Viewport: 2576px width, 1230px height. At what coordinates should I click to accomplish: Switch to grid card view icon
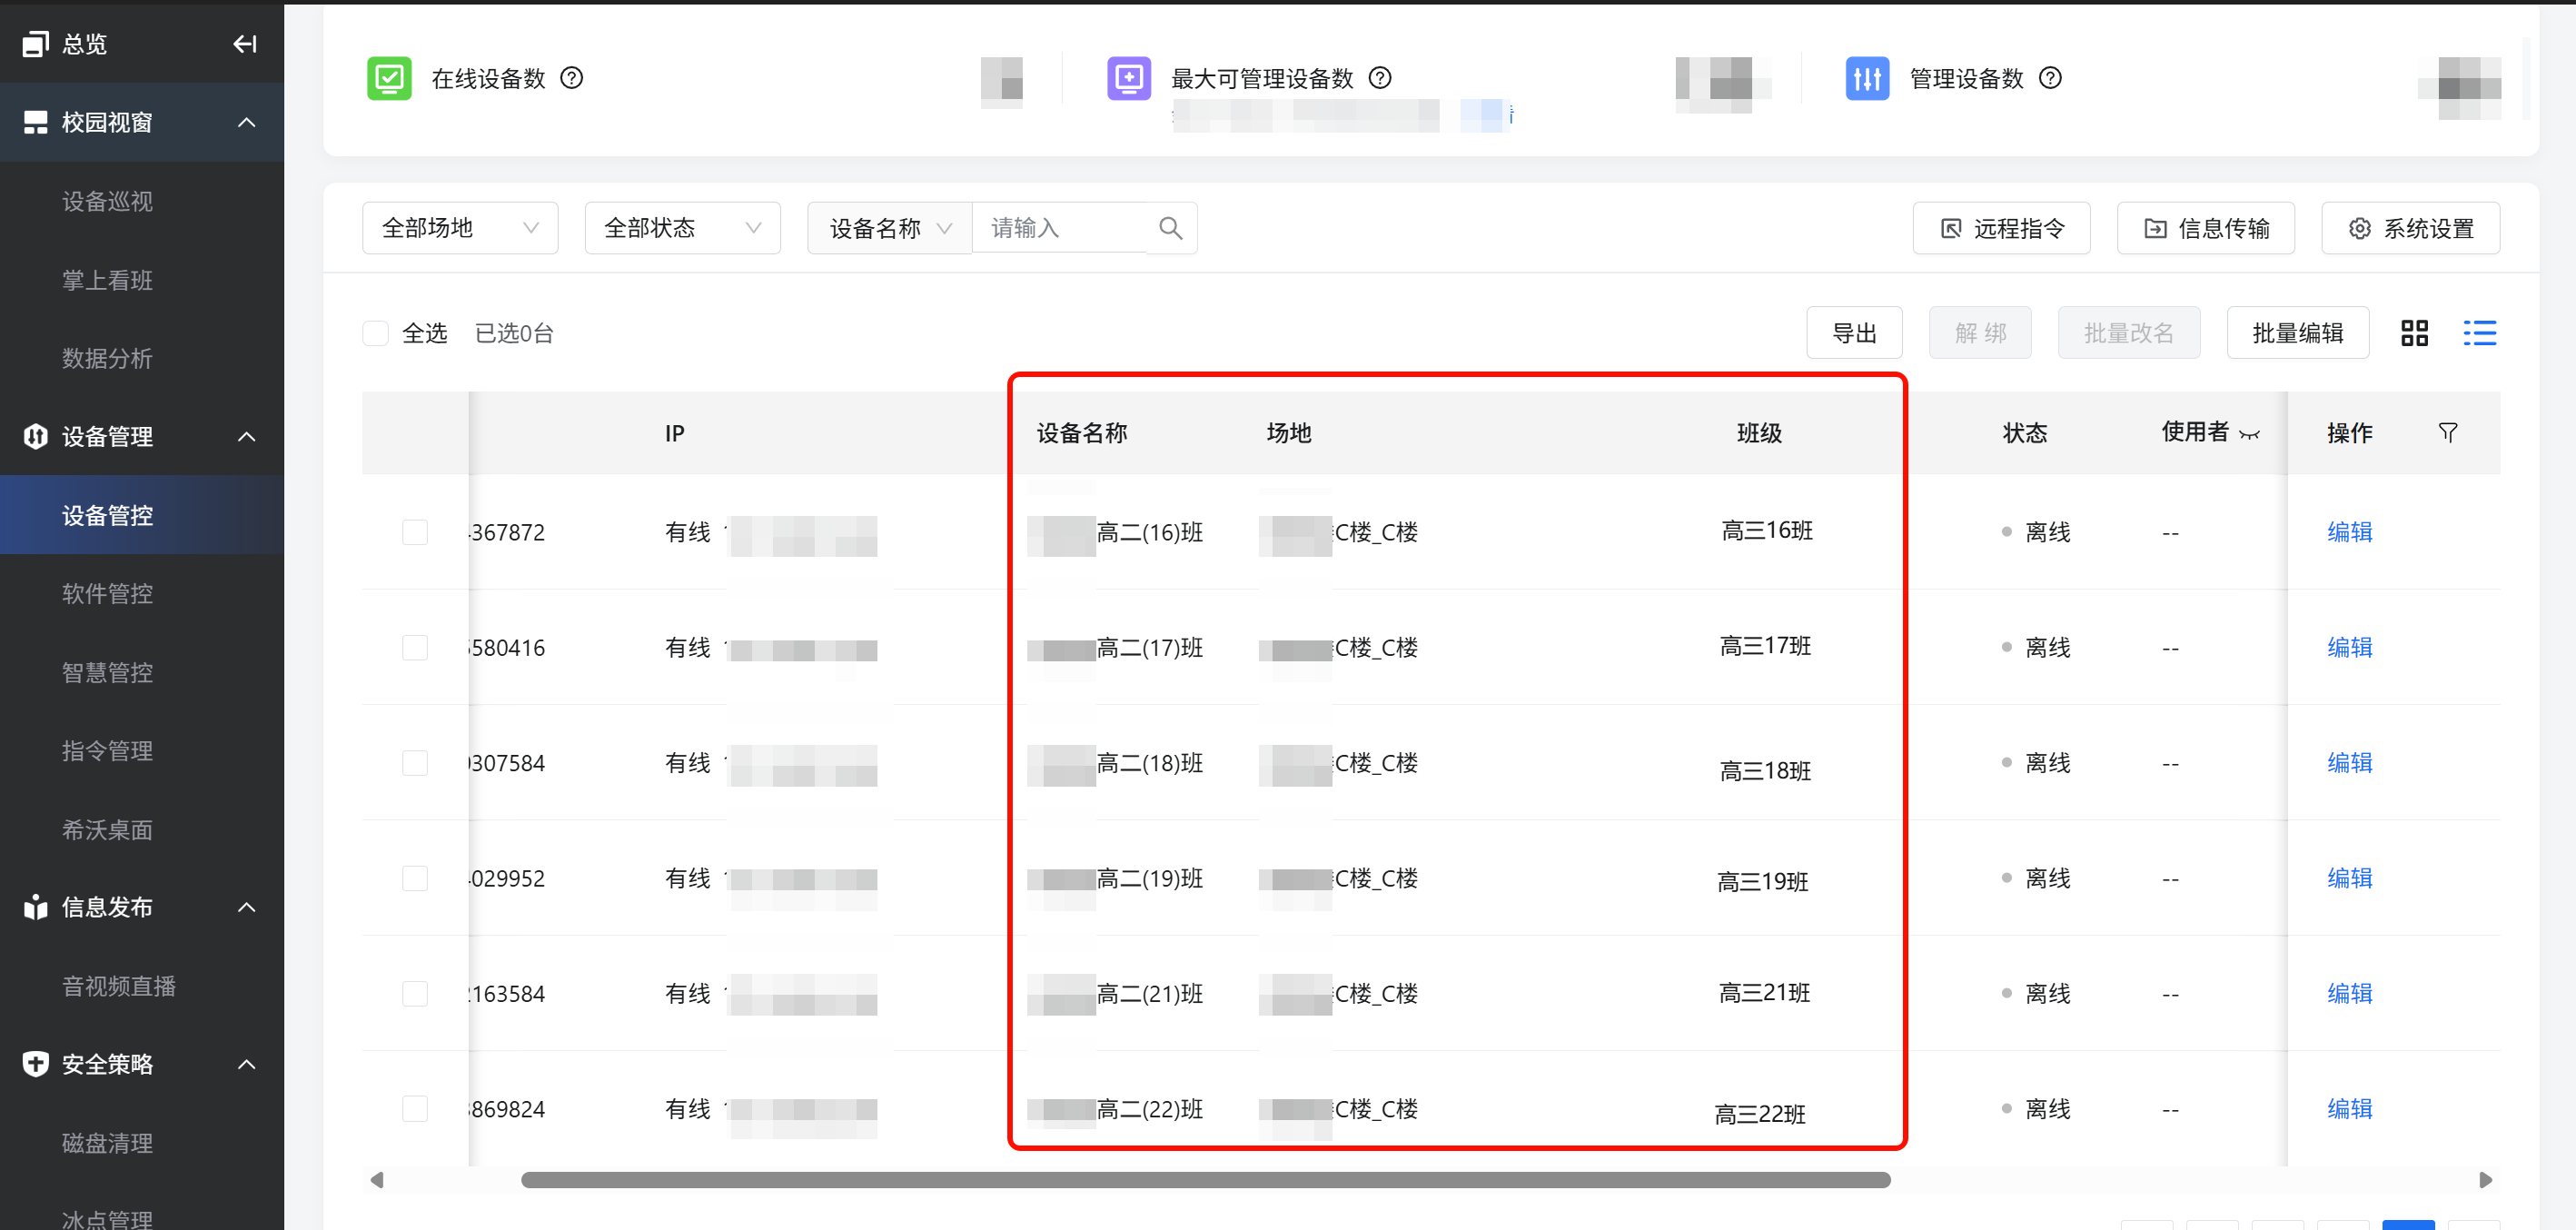pyautogui.click(x=2414, y=333)
